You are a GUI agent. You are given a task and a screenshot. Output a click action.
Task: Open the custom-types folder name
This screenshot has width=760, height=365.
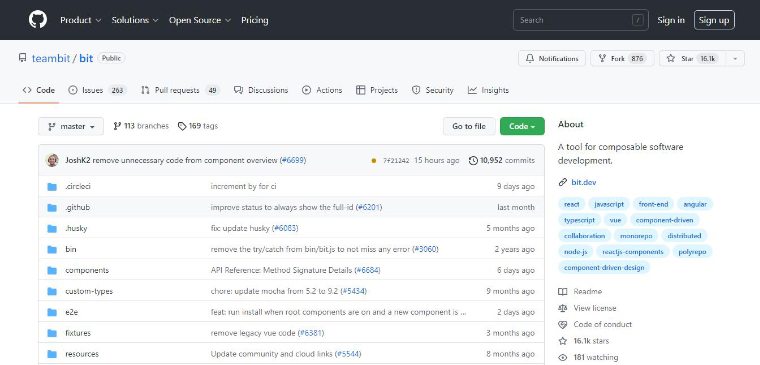point(89,291)
